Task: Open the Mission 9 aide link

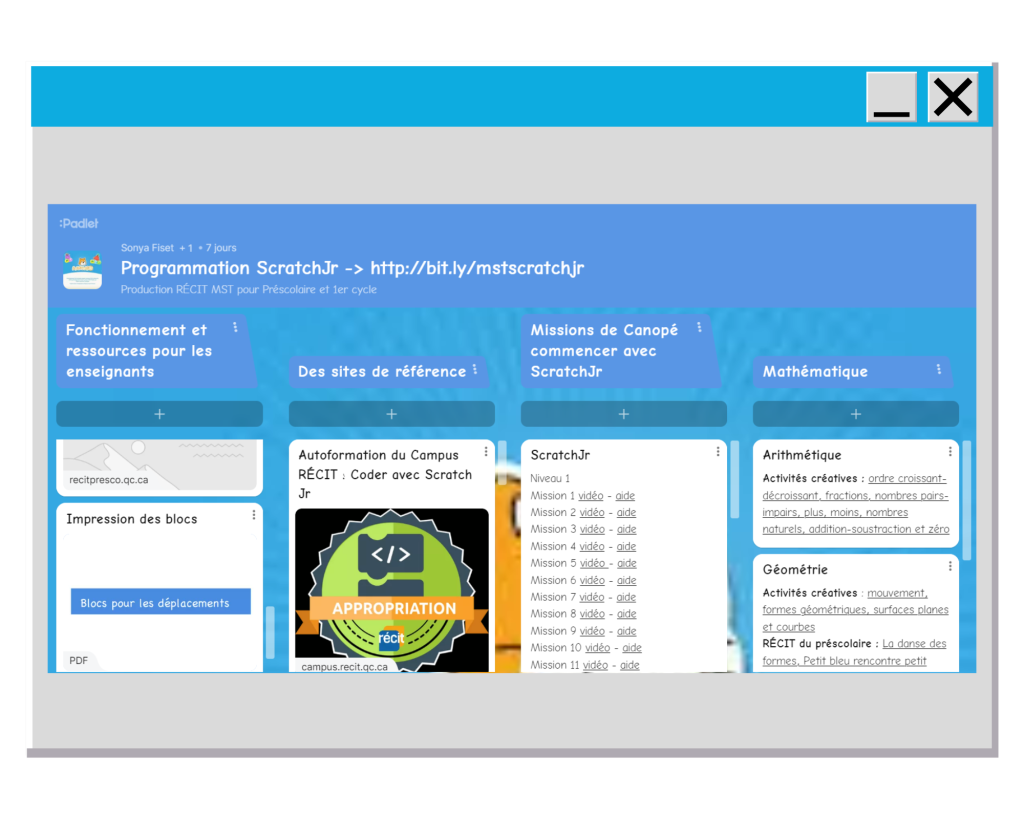Action: [627, 631]
